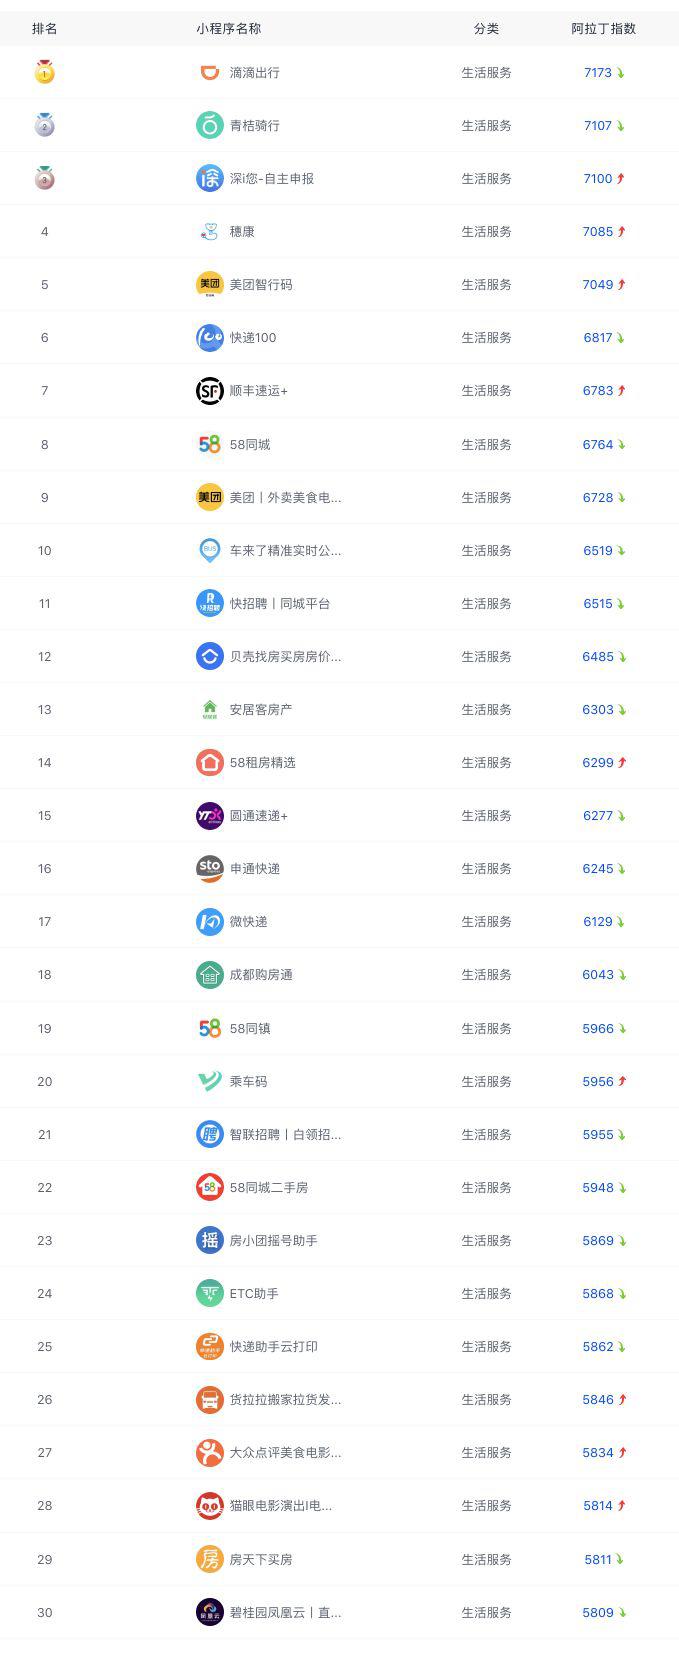Click the 房小团摇号助手 blue 摇 icon
The height and width of the screenshot is (1654, 679).
click(x=209, y=1241)
